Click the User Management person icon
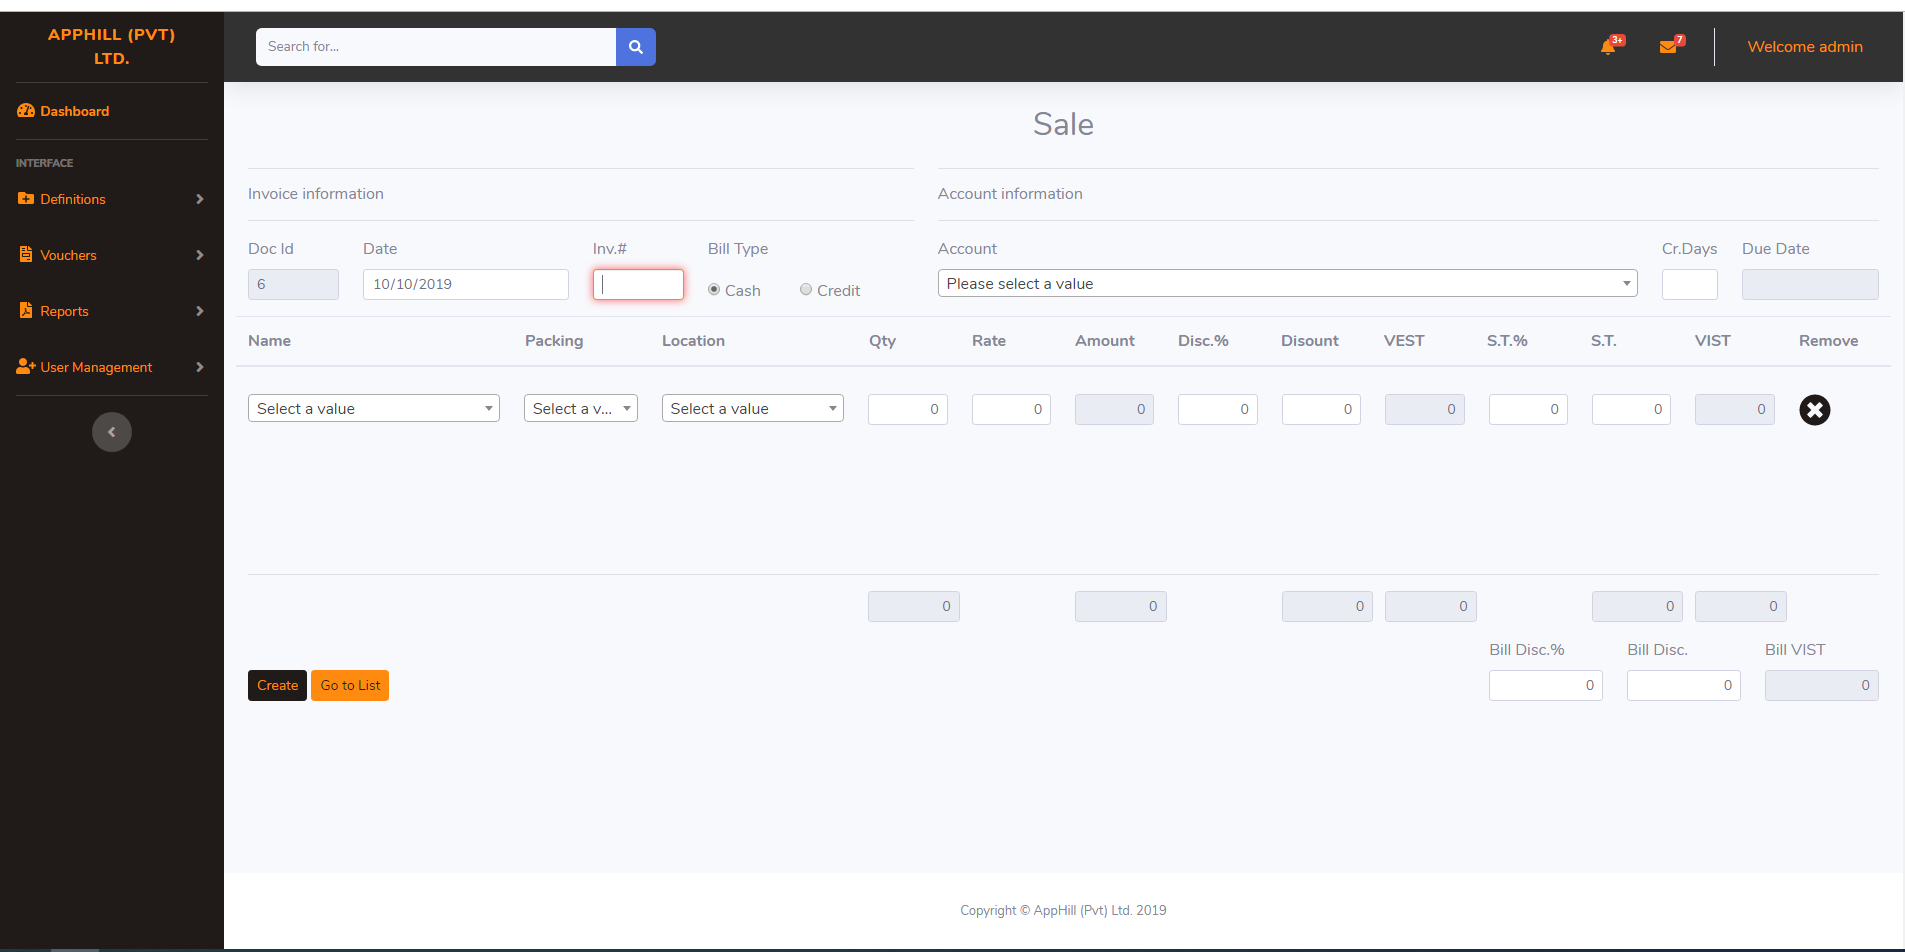 point(26,367)
